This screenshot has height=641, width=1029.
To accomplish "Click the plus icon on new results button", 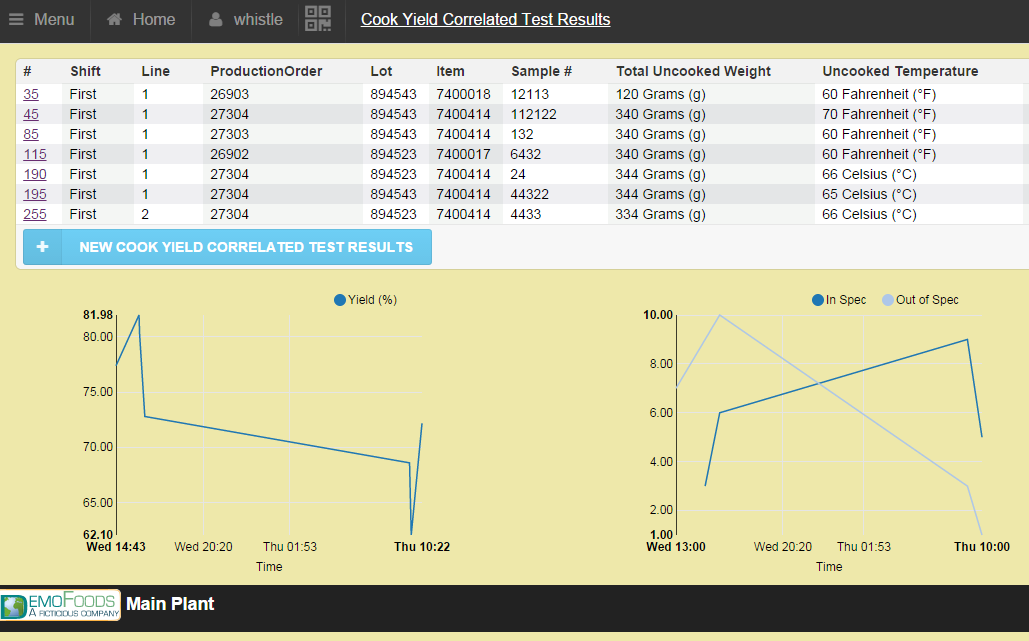I will tap(42, 247).
